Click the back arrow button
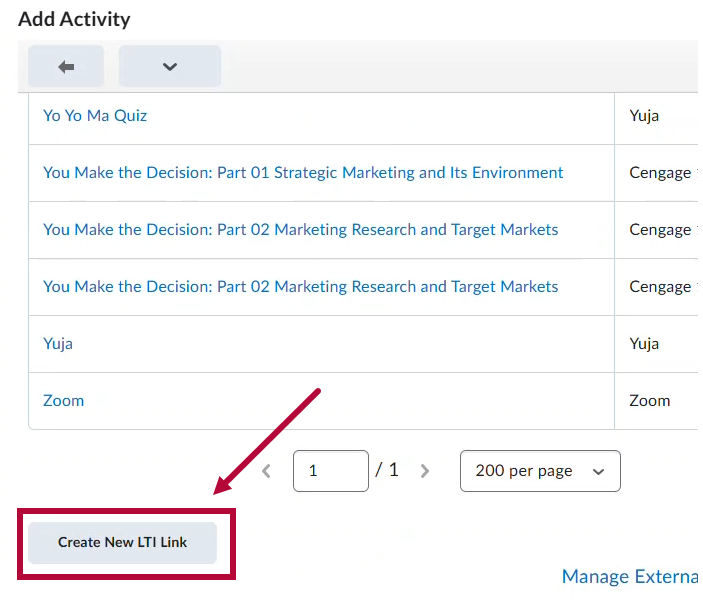 point(67,67)
